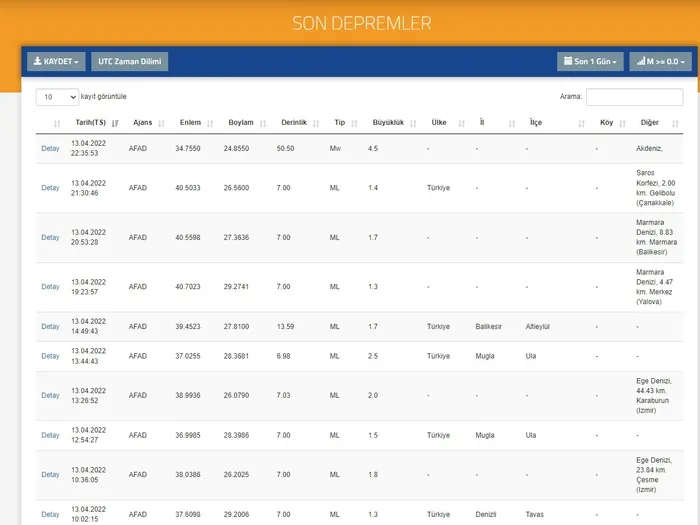Sort table by Ajans column
This screenshot has height=525, width=700.
(x=142, y=123)
